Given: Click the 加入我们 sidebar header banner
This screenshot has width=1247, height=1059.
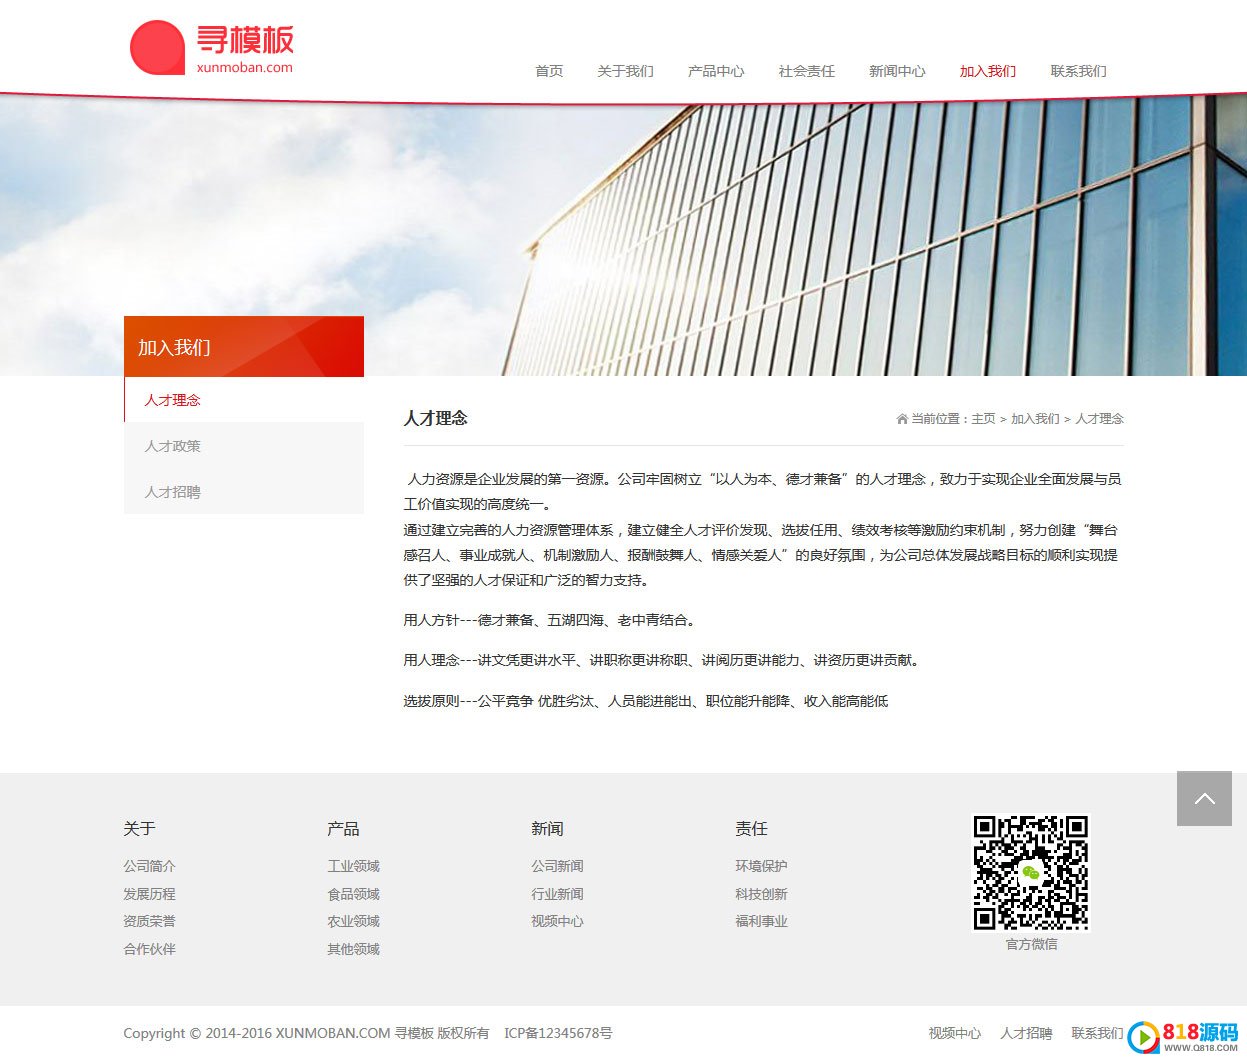Looking at the screenshot, I should 244,347.
